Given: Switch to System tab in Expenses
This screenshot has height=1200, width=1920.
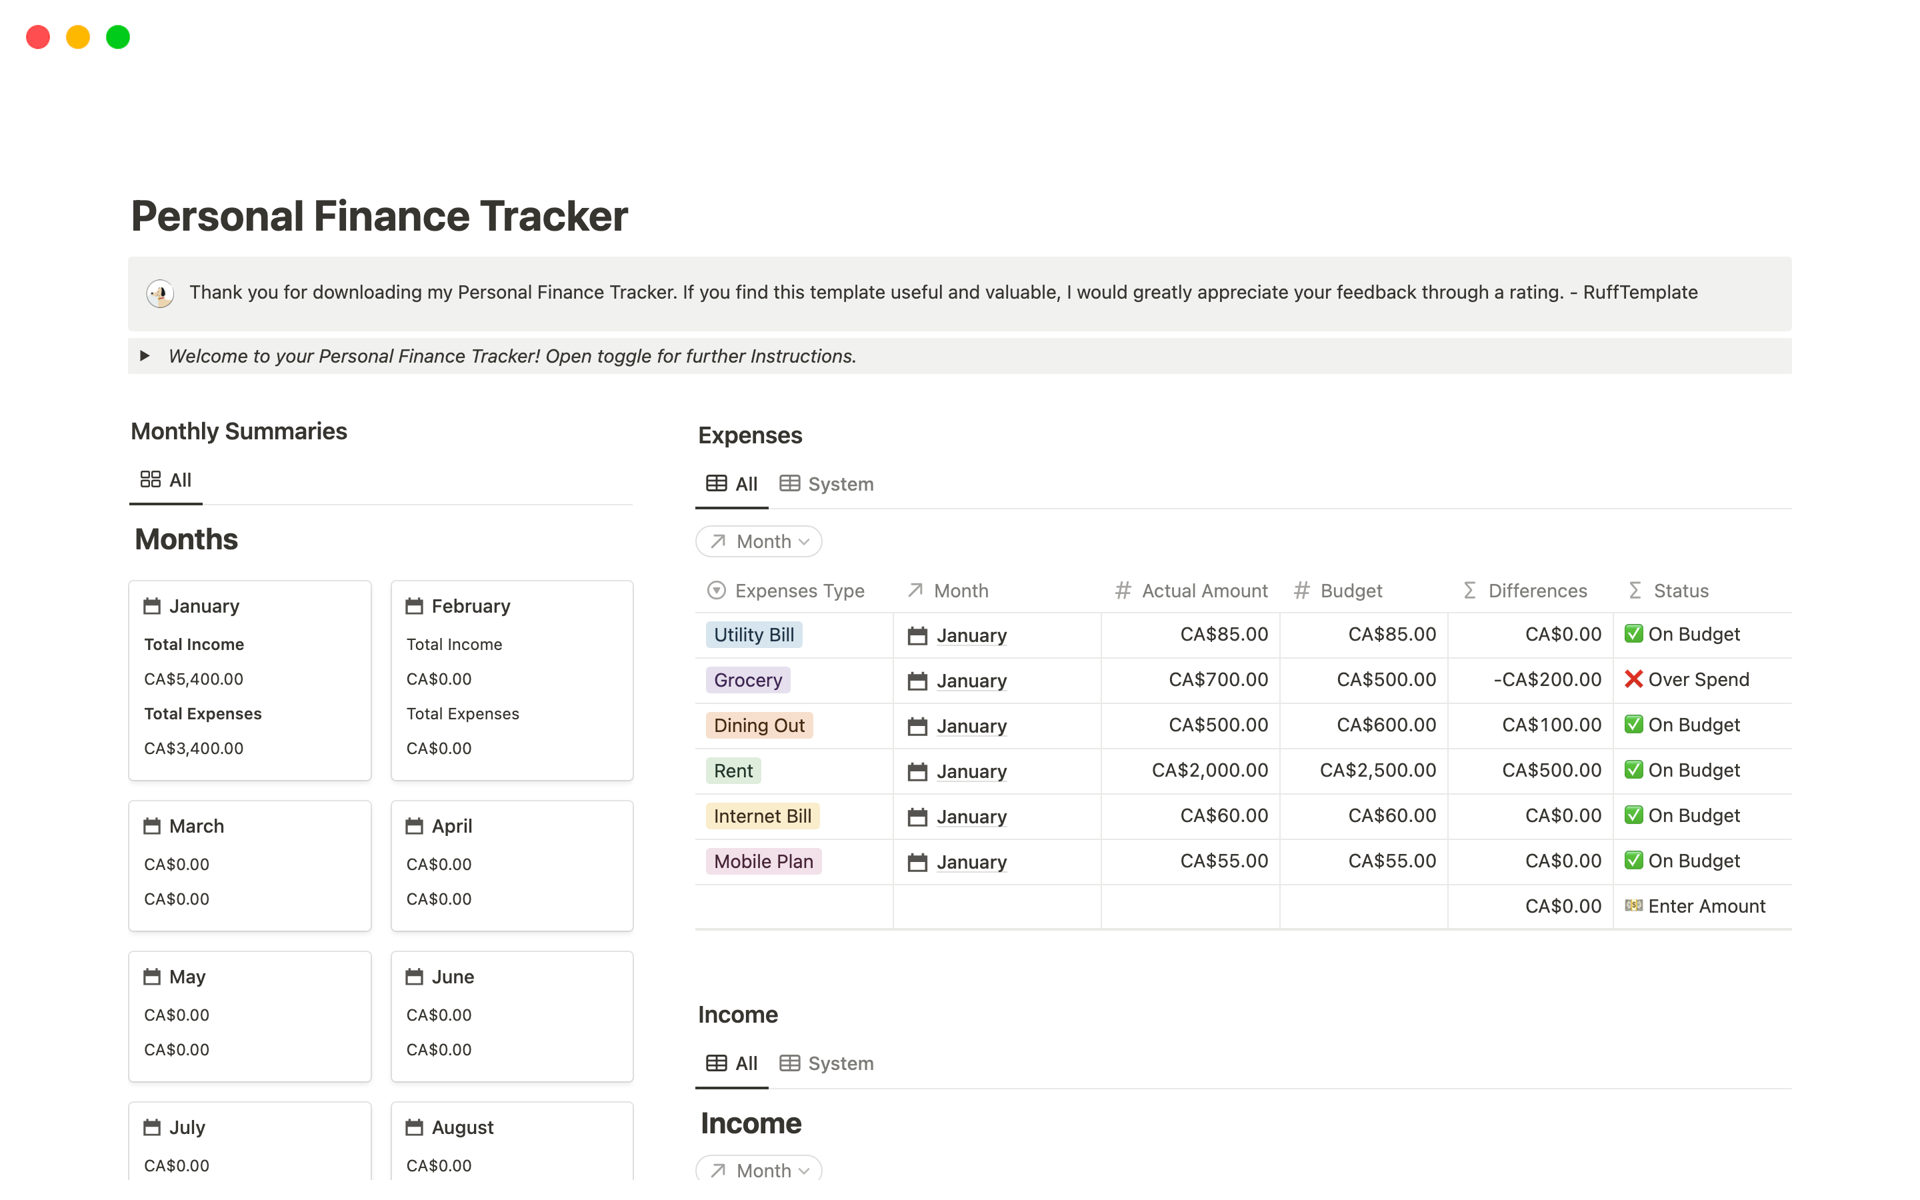Looking at the screenshot, I should 826,484.
